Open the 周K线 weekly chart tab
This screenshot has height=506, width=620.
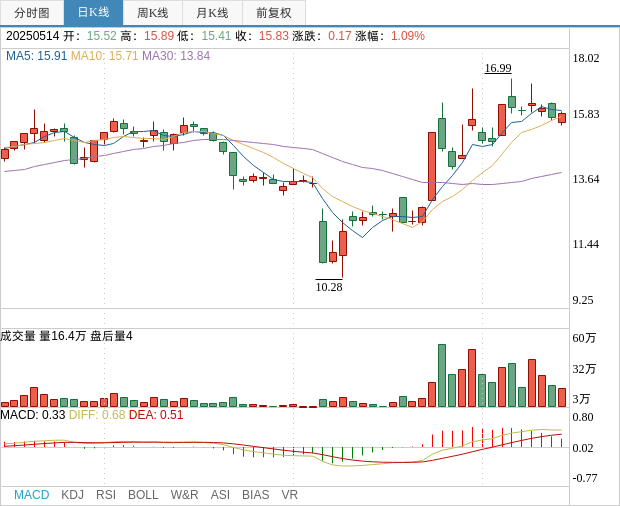pyautogui.click(x=153, y=13)
